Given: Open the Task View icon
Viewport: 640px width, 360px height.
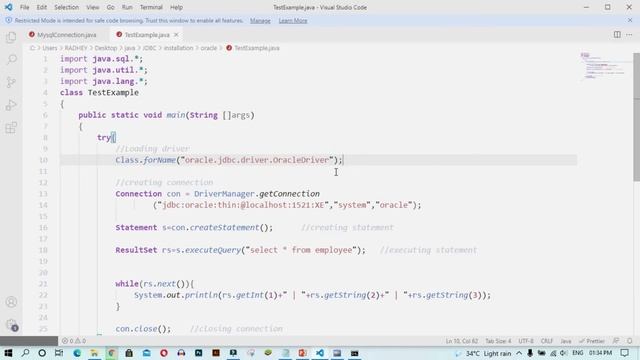Looking at the screenshot, I should click(x=59, y=353).
